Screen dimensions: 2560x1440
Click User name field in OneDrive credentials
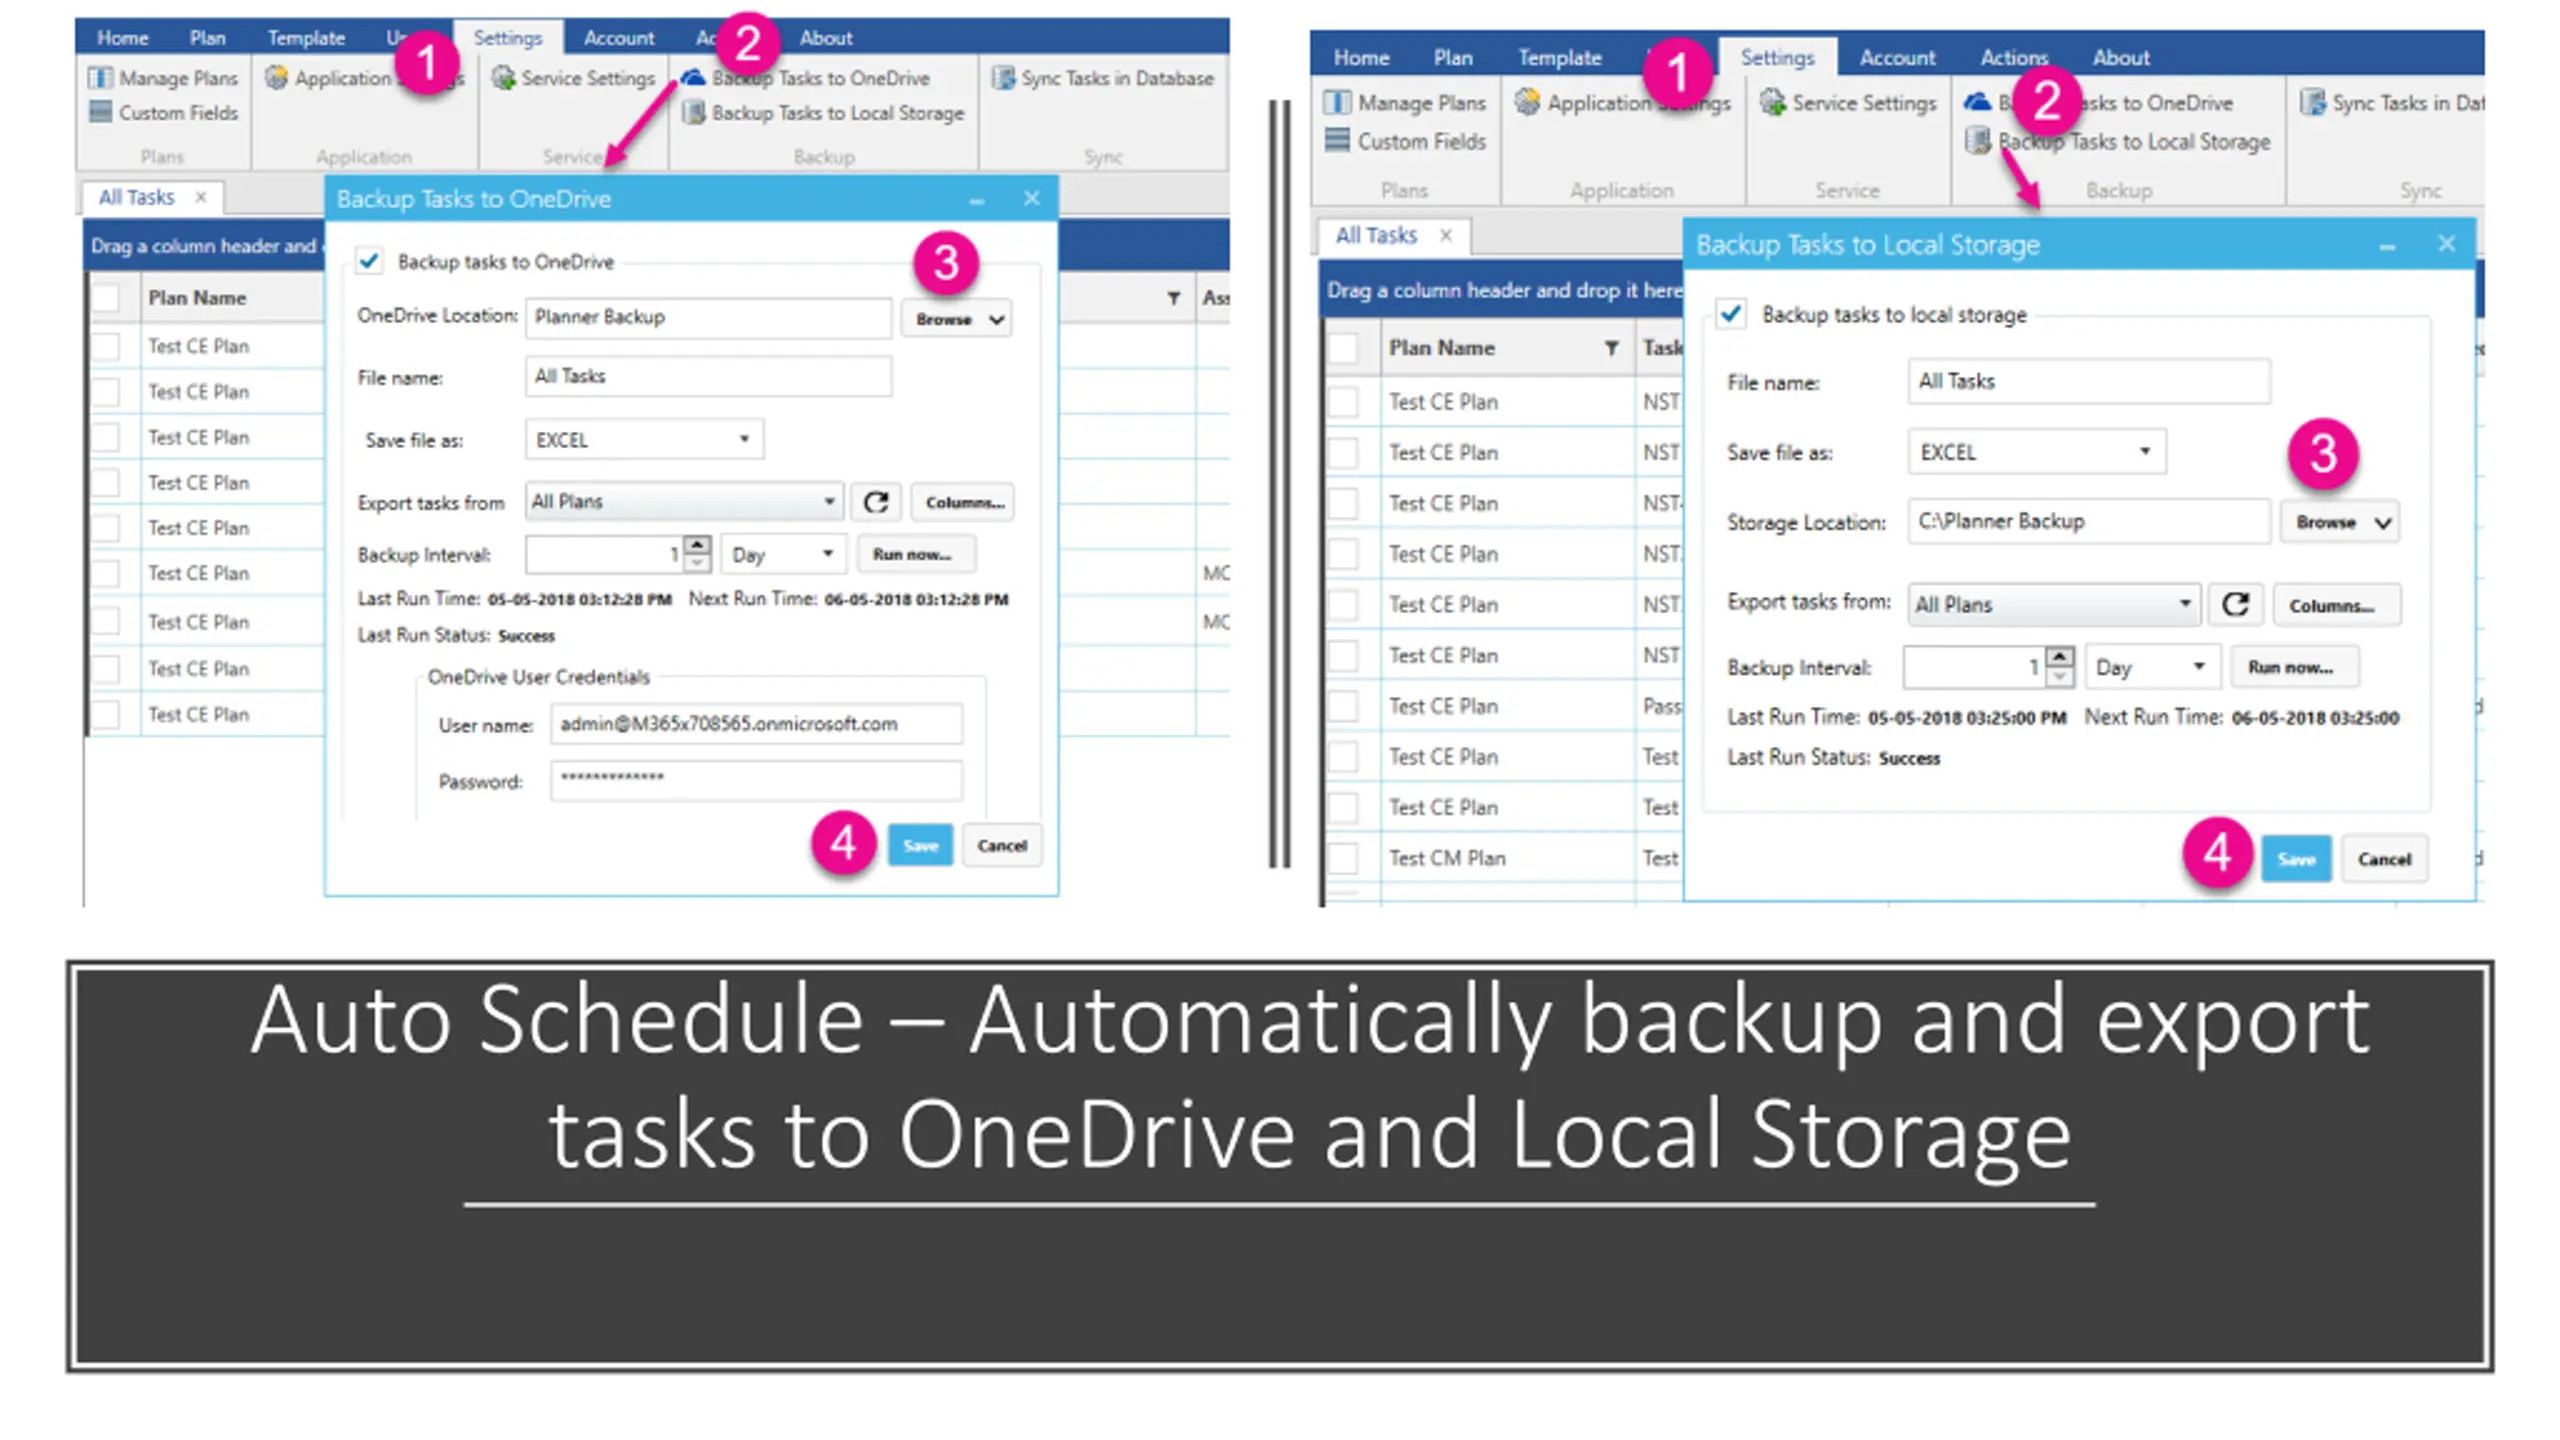(x=756, y=724)
